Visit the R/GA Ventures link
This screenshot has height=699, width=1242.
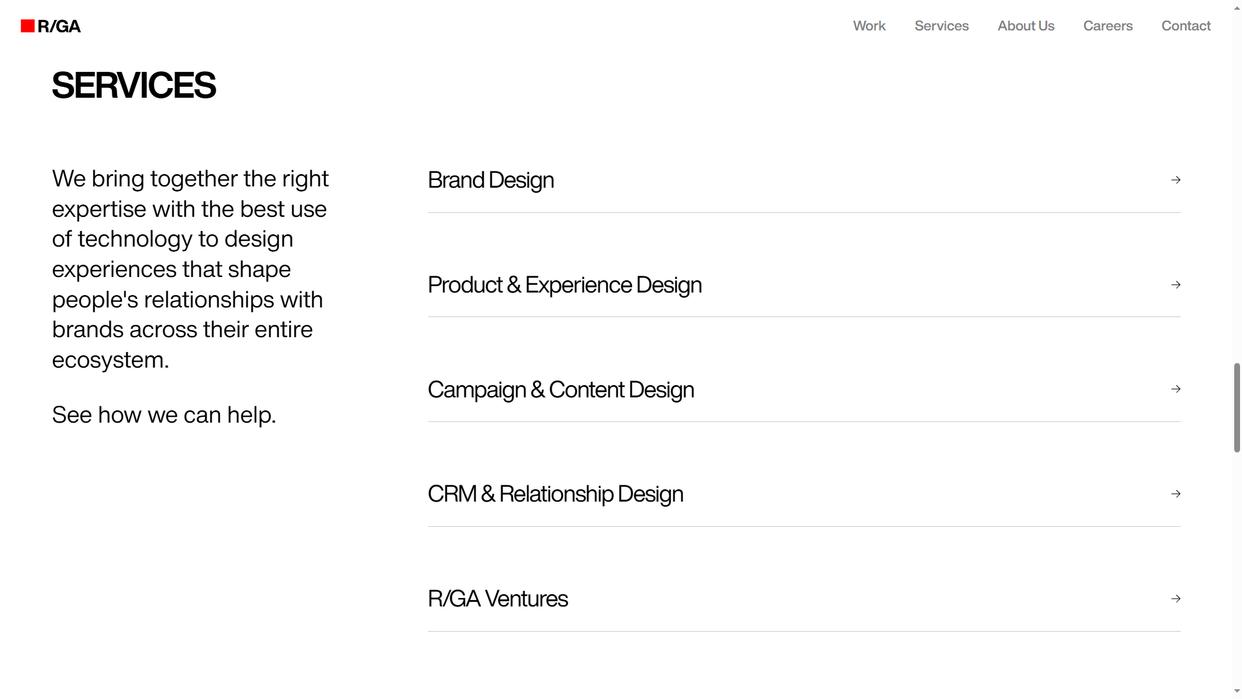point(497,599)
